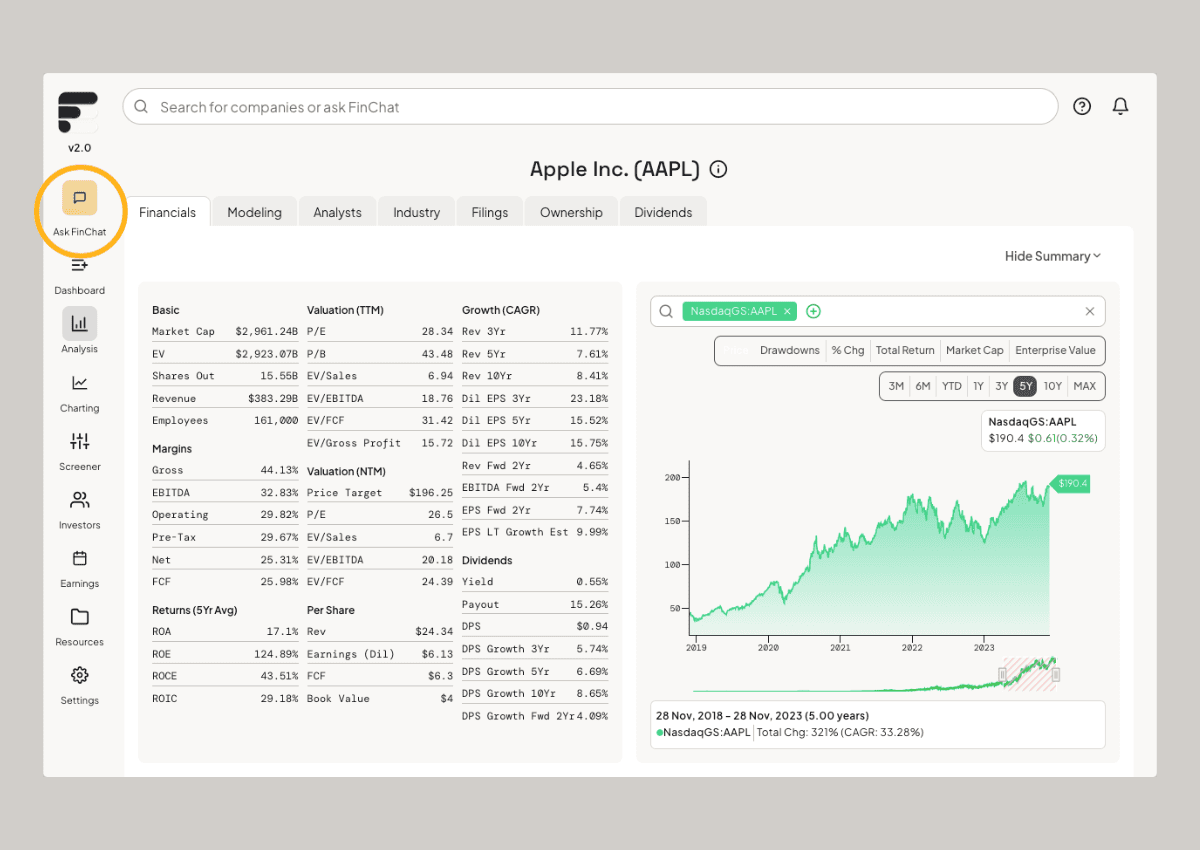The width and height of the screenshot is (1200, 850).
Task: Select the active 5Y range
Action: pyautogui.click(x=1025, y=386)
